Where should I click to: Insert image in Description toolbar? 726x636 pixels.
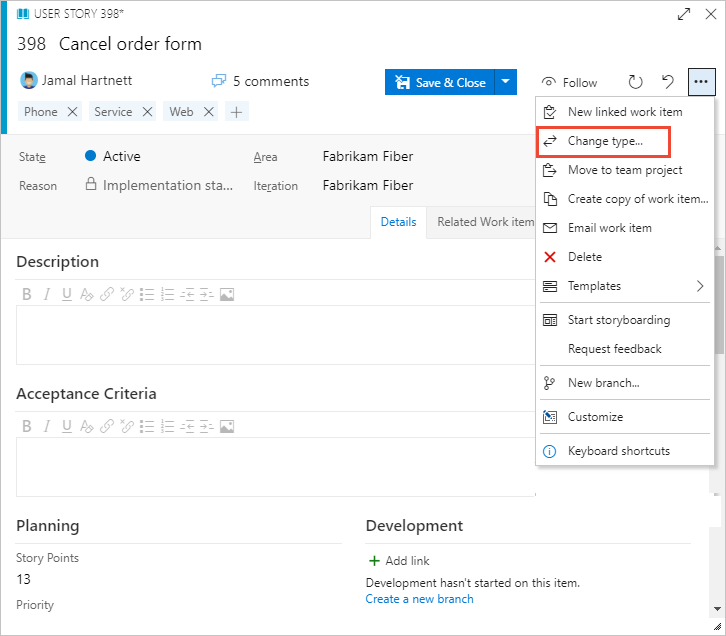(x=227, y=294)
